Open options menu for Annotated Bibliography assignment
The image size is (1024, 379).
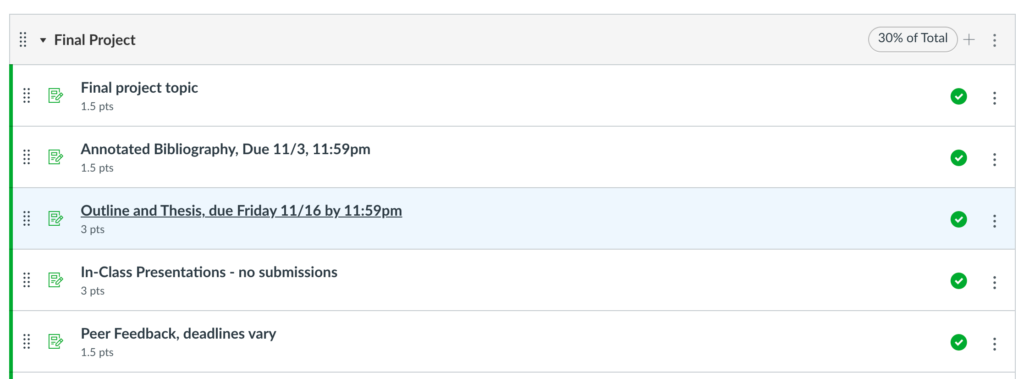pos(995,159)
